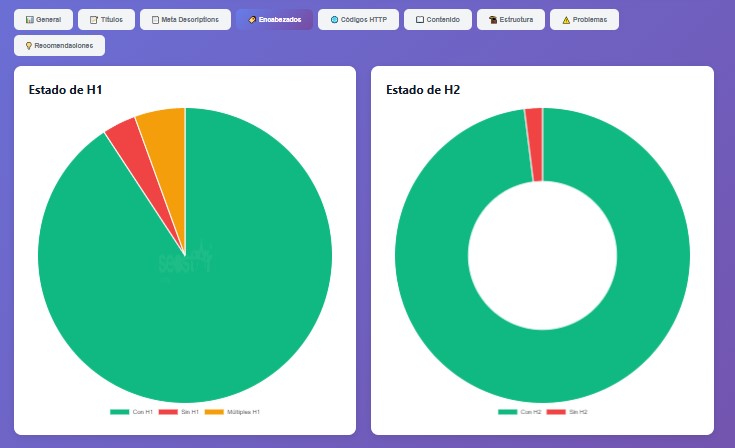Click the Estado de H2 heading
This screenshot has width=735, height=448.
(423, 90)
